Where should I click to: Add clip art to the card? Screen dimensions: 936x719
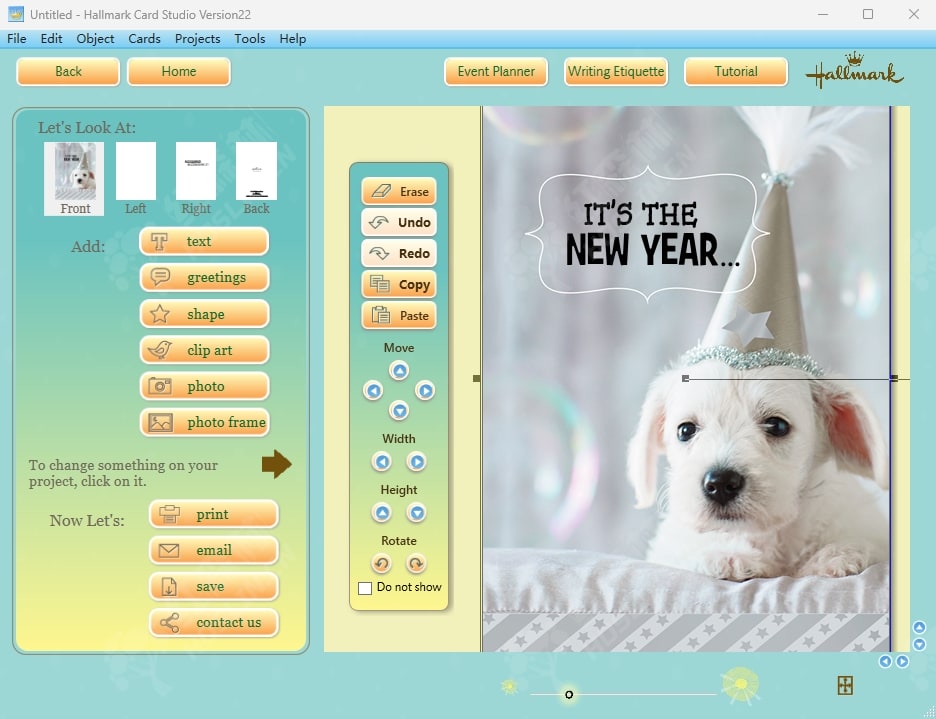point(204,350)
